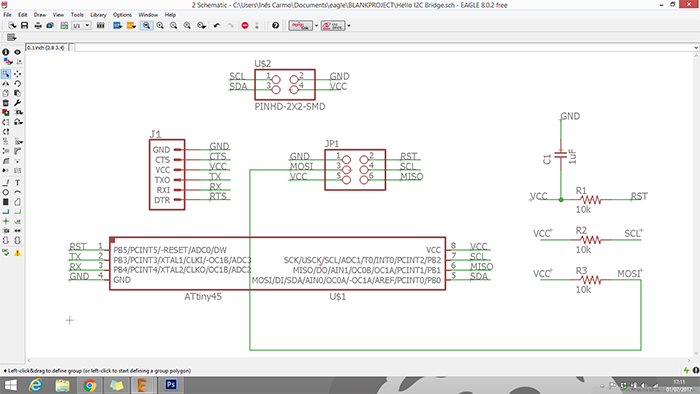Switch to board with Generate/Switch icon

click(64, 25)
